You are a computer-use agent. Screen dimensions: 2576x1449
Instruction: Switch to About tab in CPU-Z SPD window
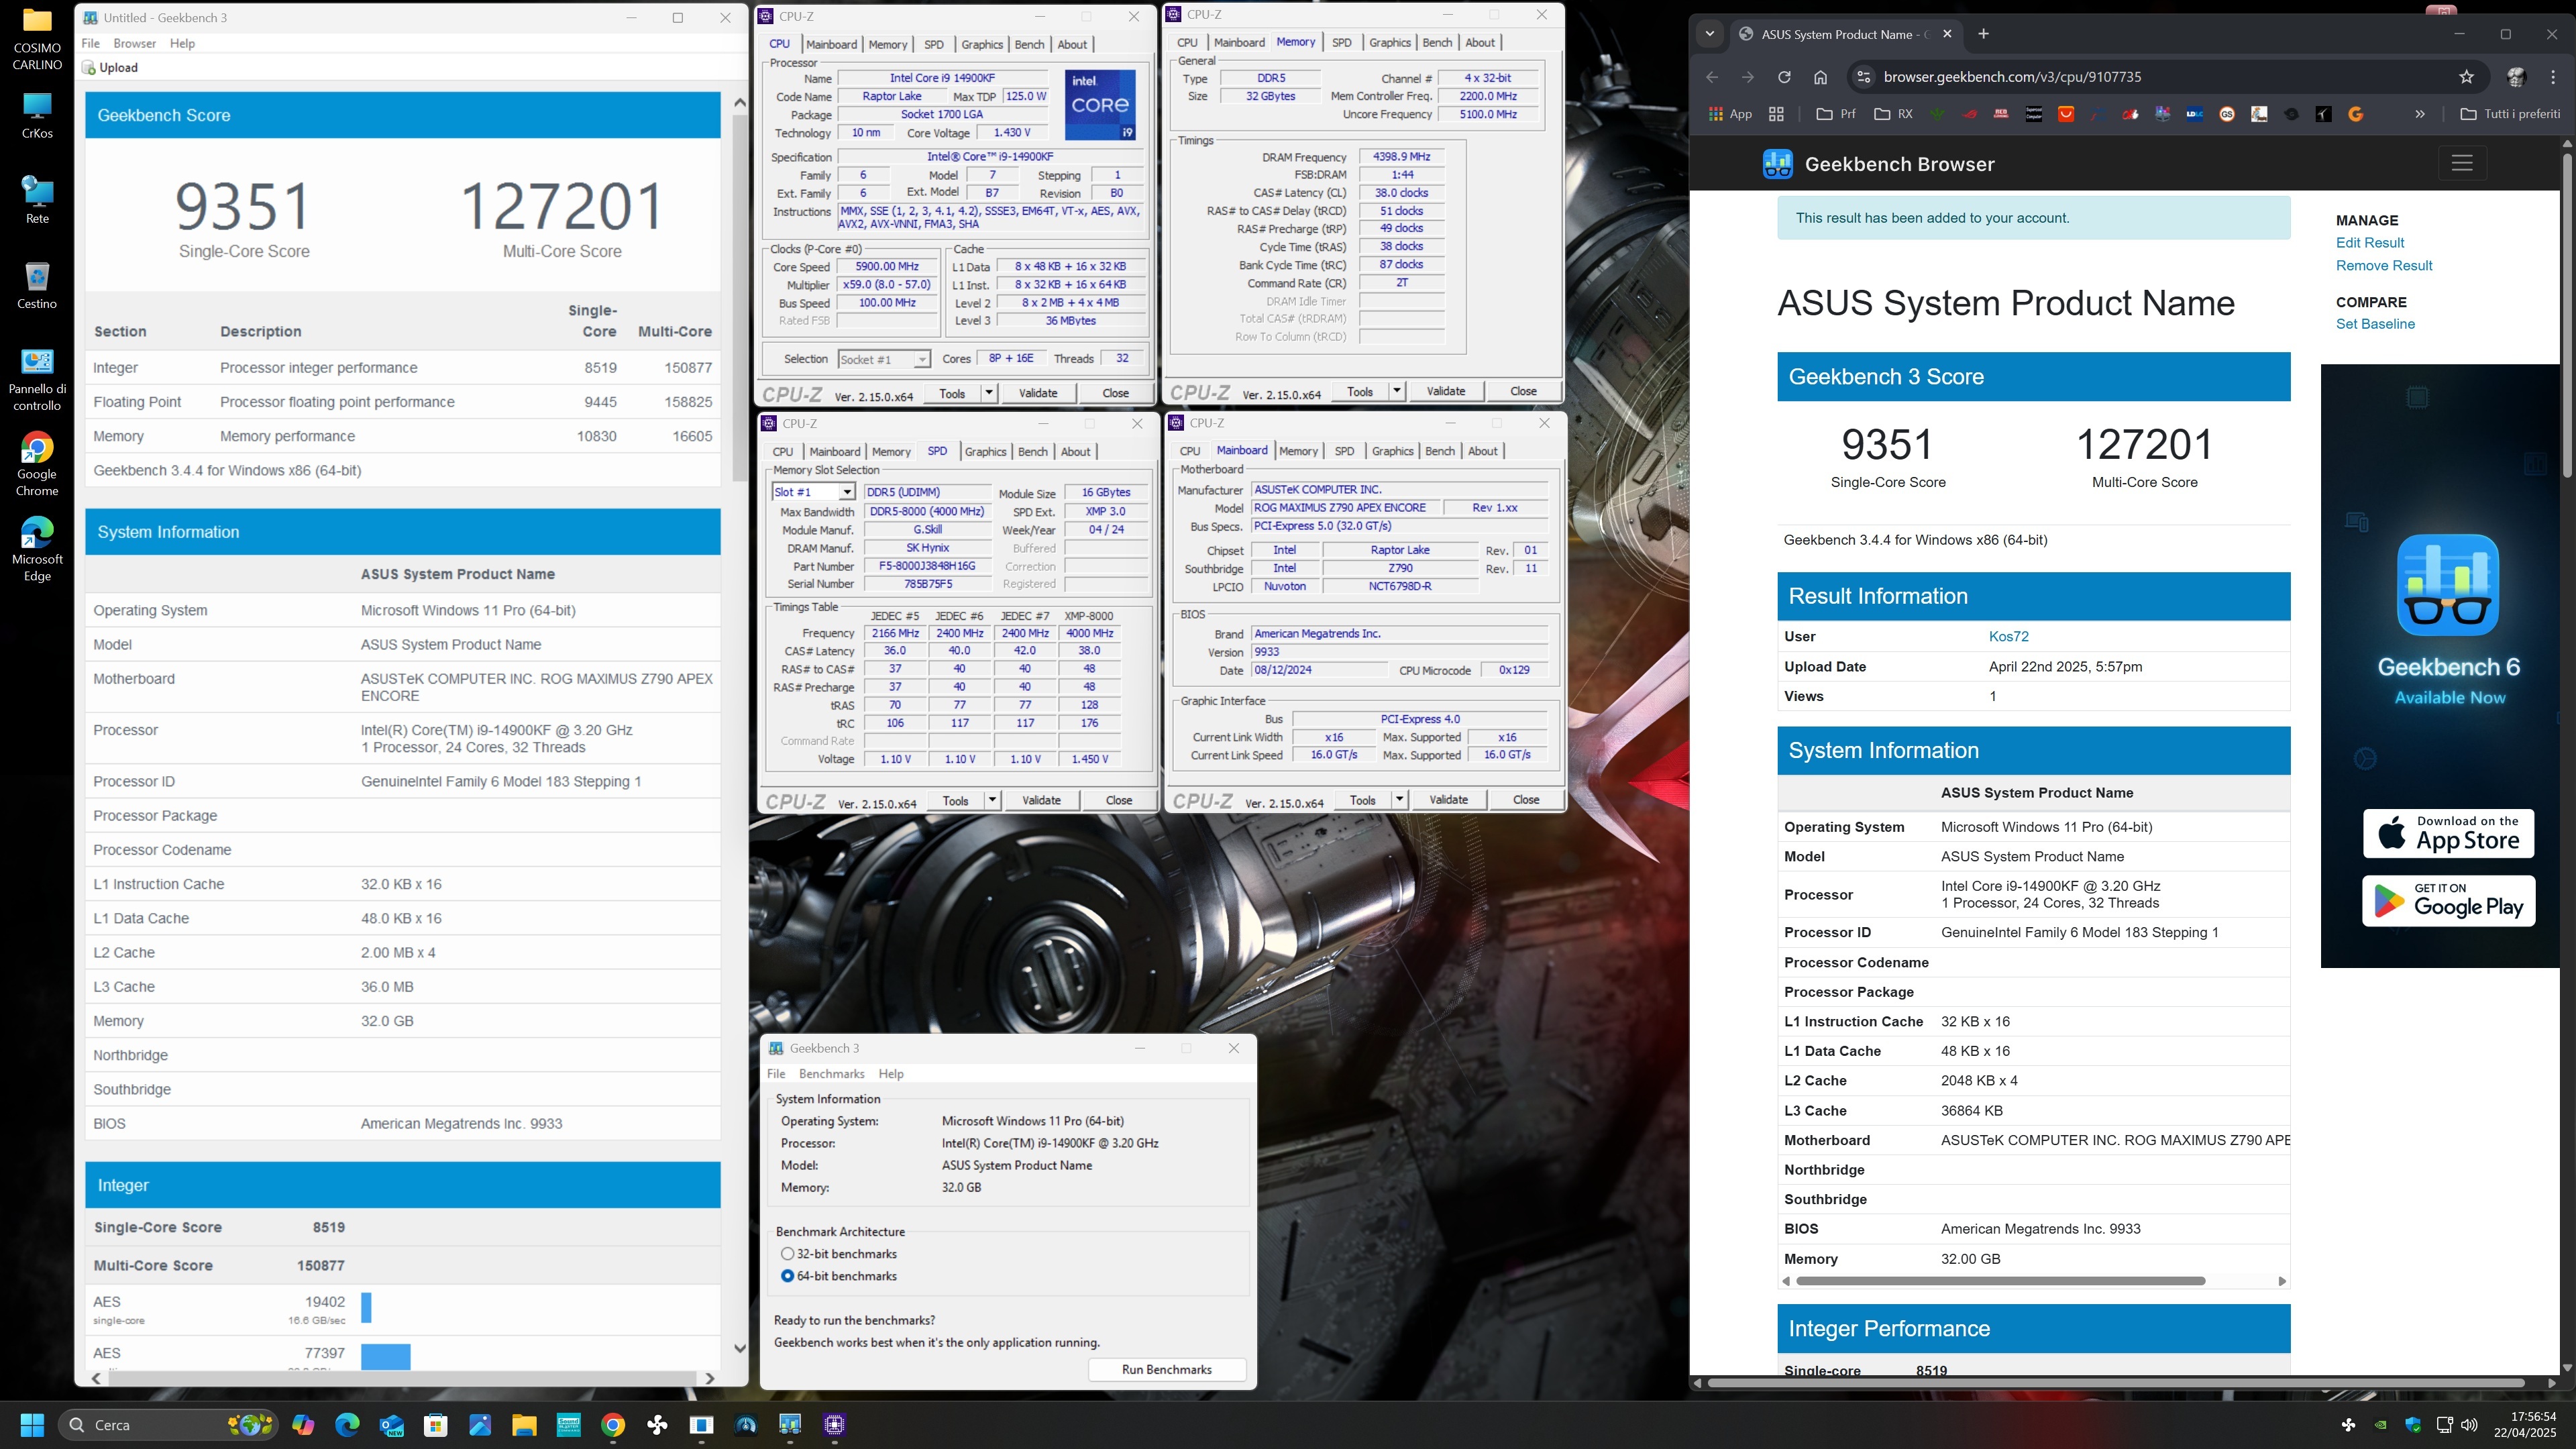point(1075,451)
